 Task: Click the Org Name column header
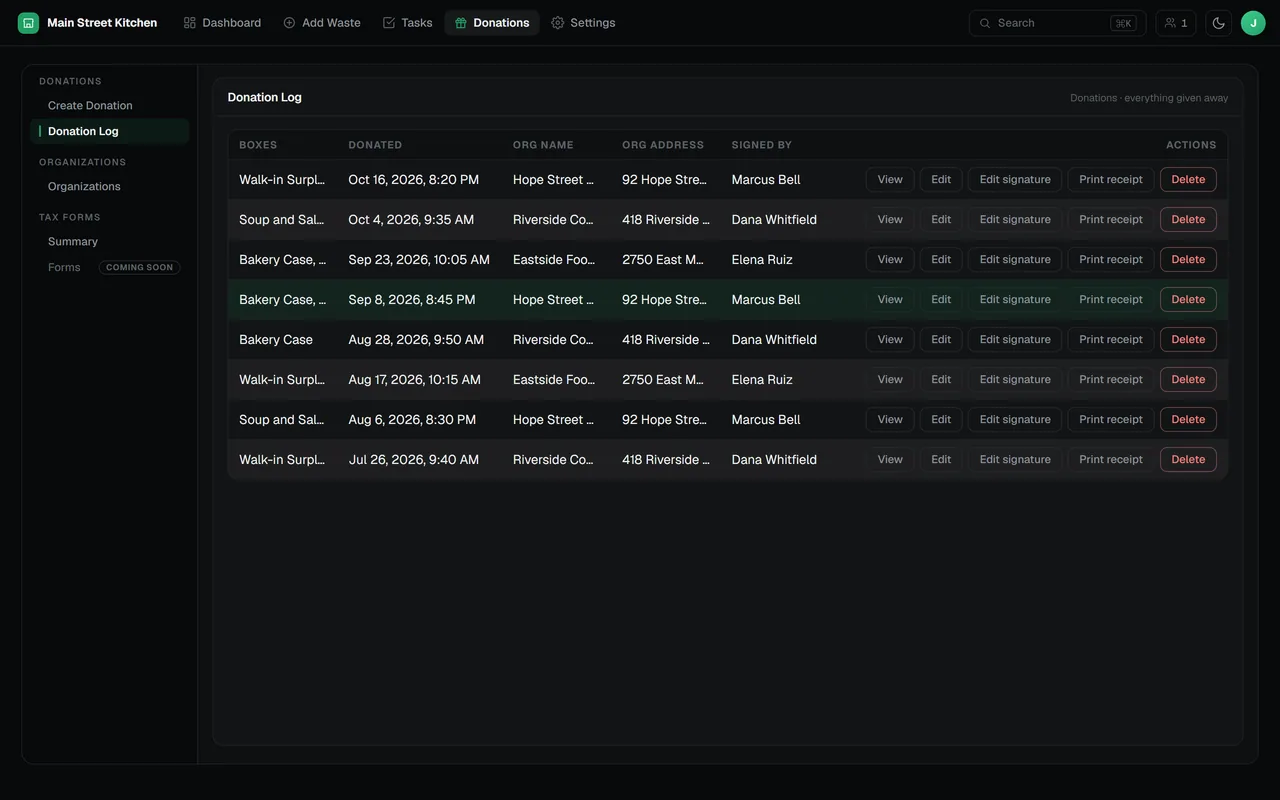543,145
